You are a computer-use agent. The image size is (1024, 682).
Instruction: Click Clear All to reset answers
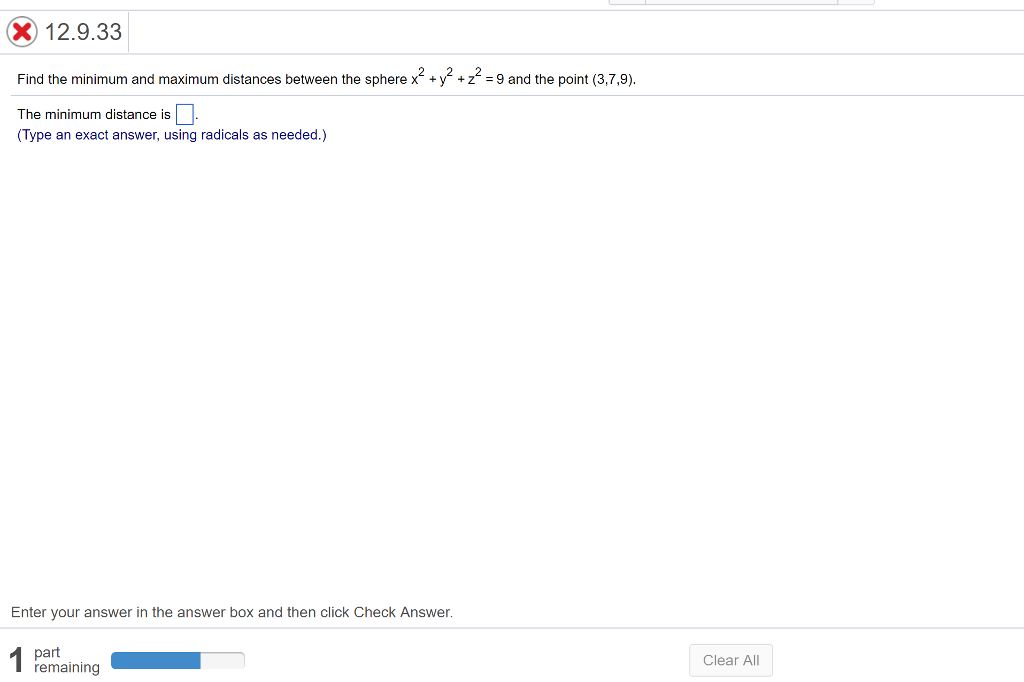click(x=730, y=660)
